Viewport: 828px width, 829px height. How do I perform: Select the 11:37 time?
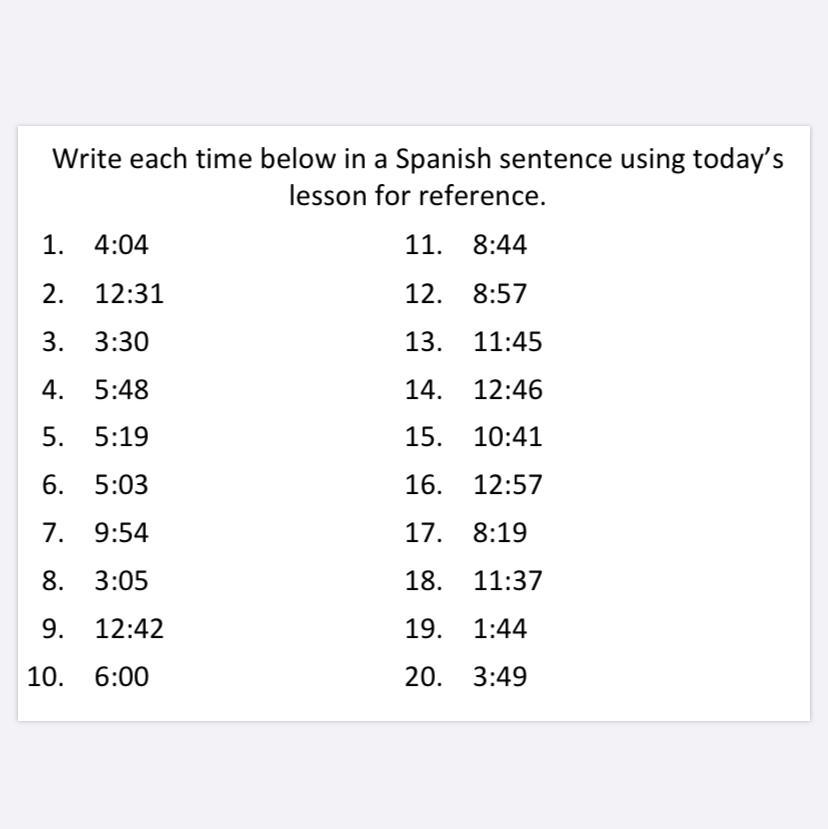[508, 581]
